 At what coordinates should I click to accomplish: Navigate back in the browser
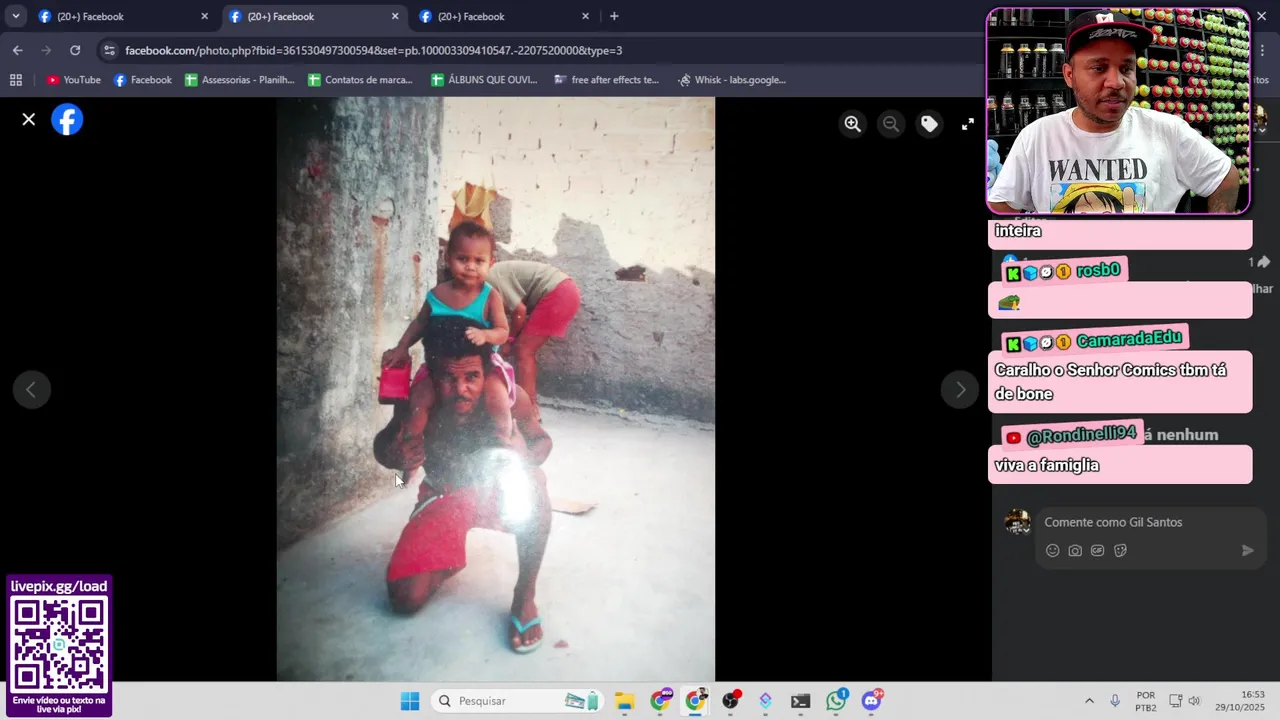[x=17, y=50]
